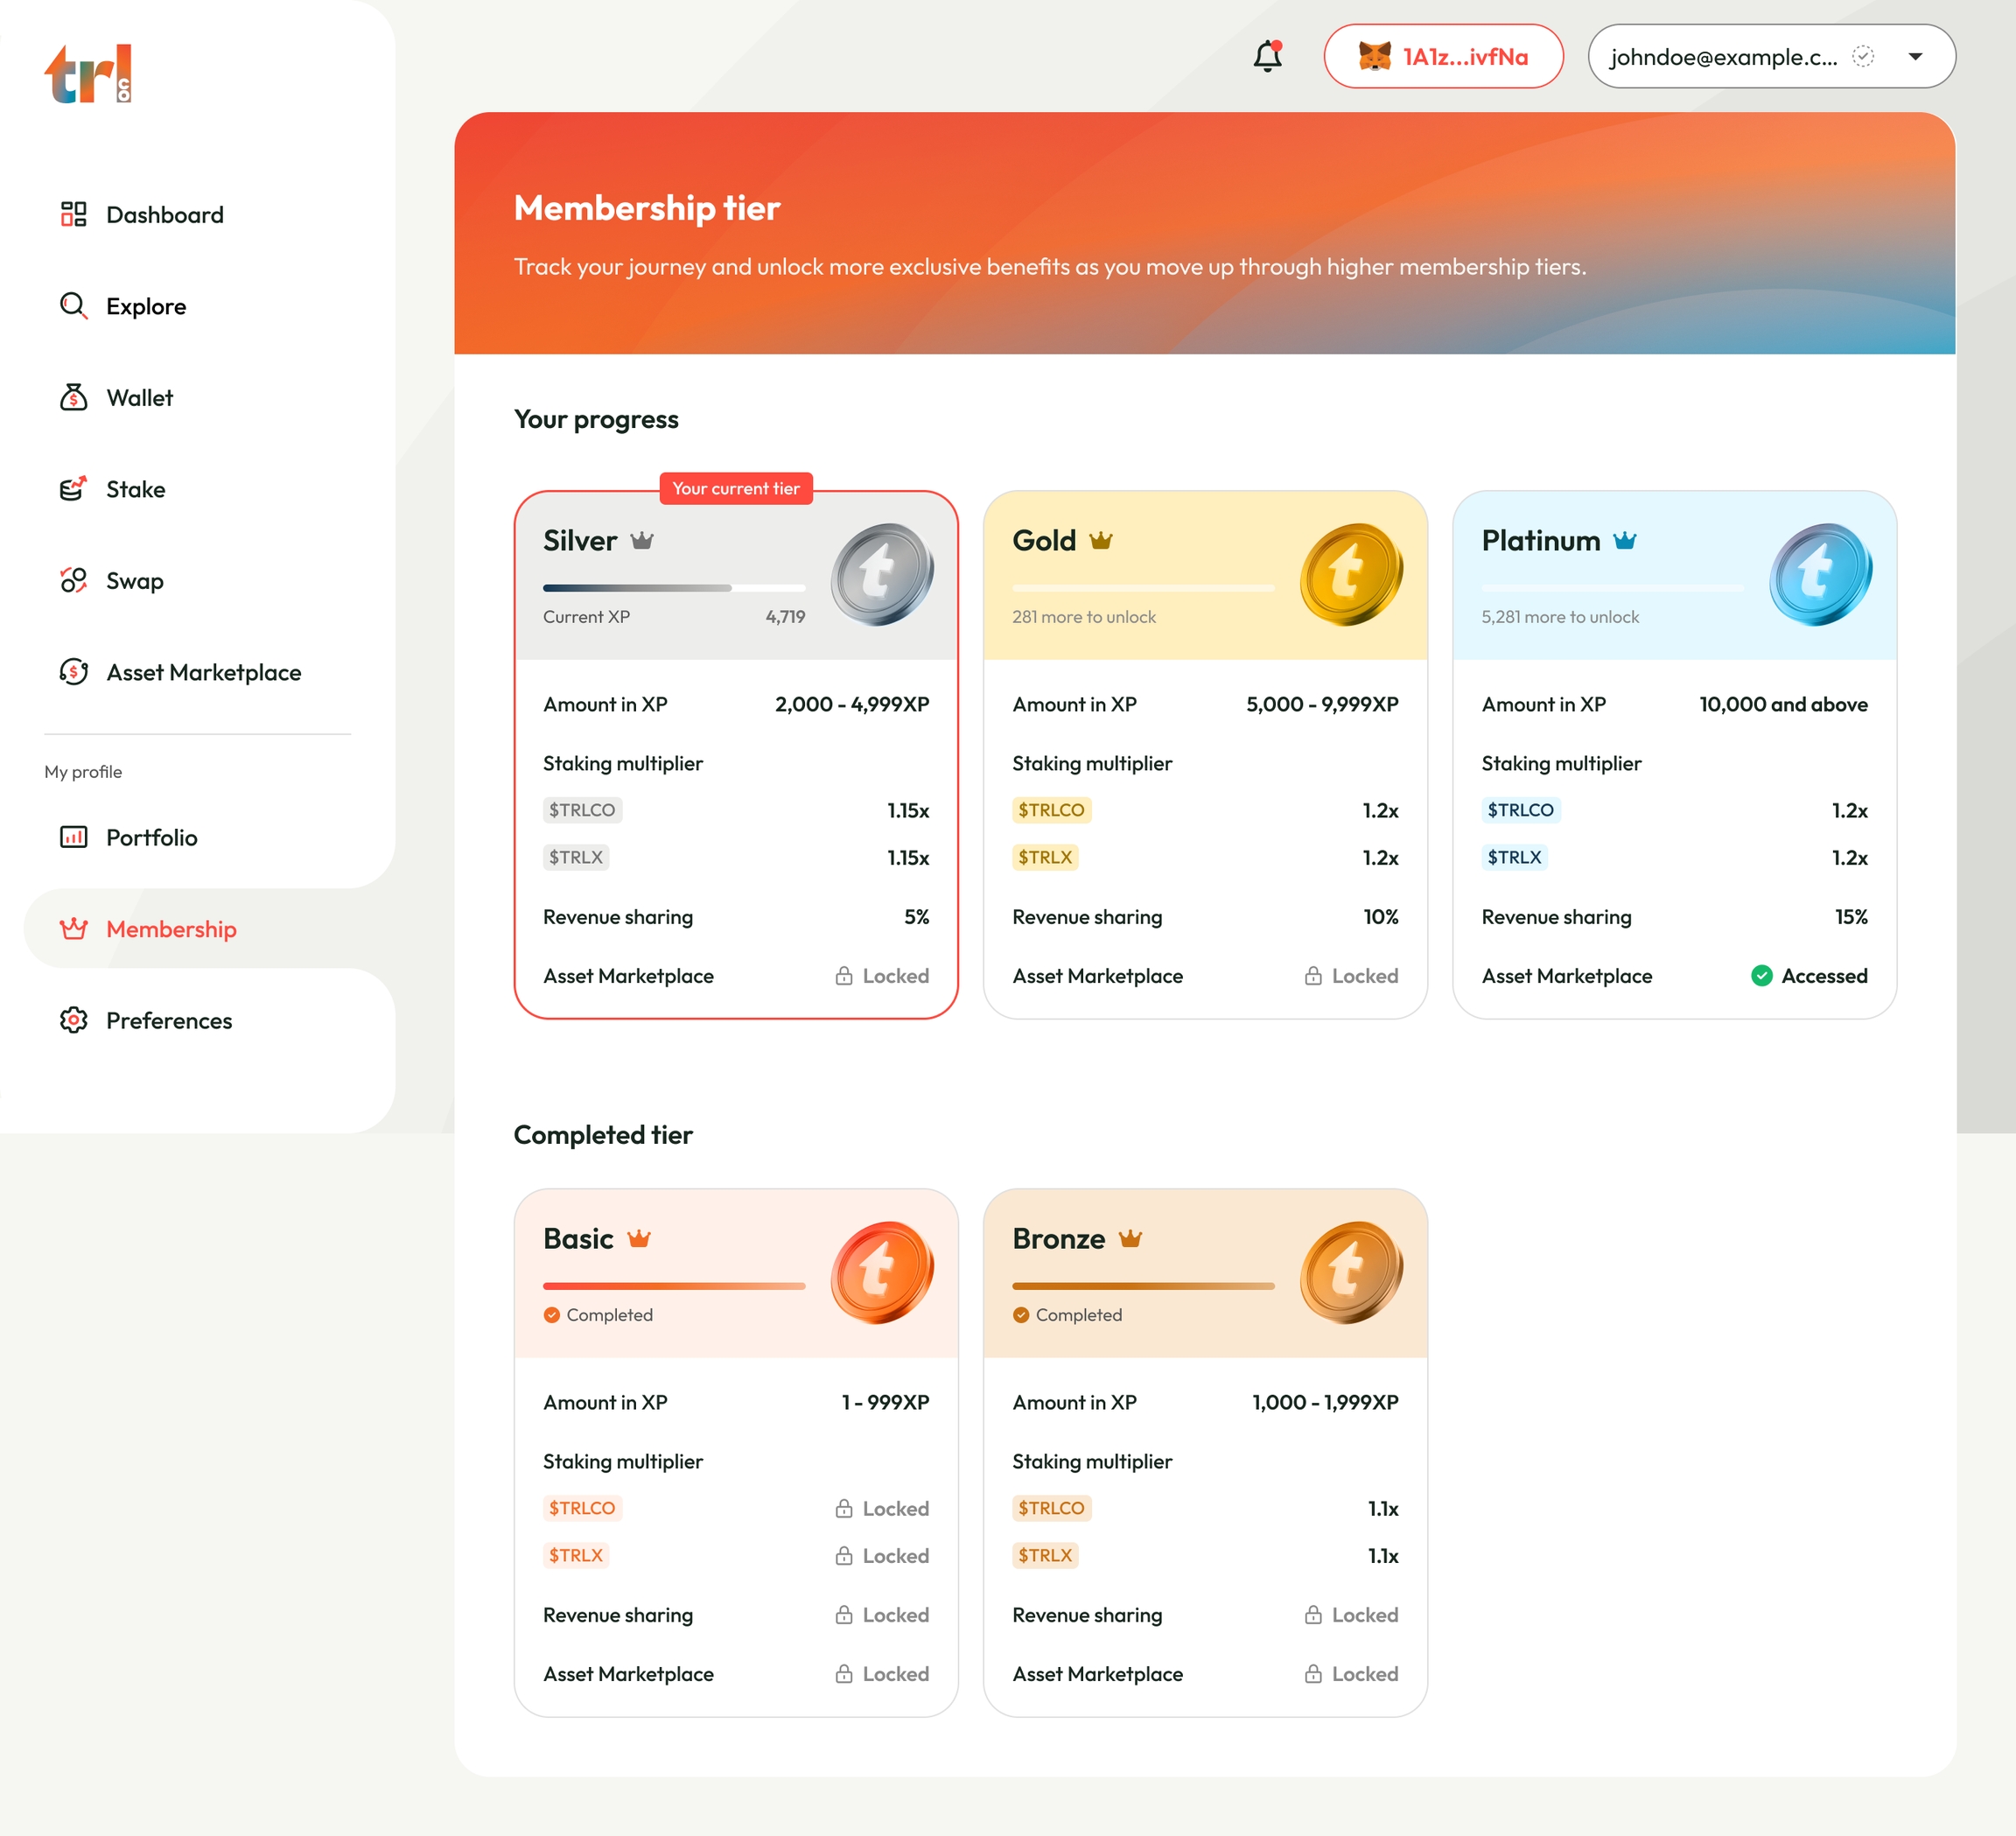
Task: Click the Silver tier XP progress bar
Action: click(x=673, y=588)
